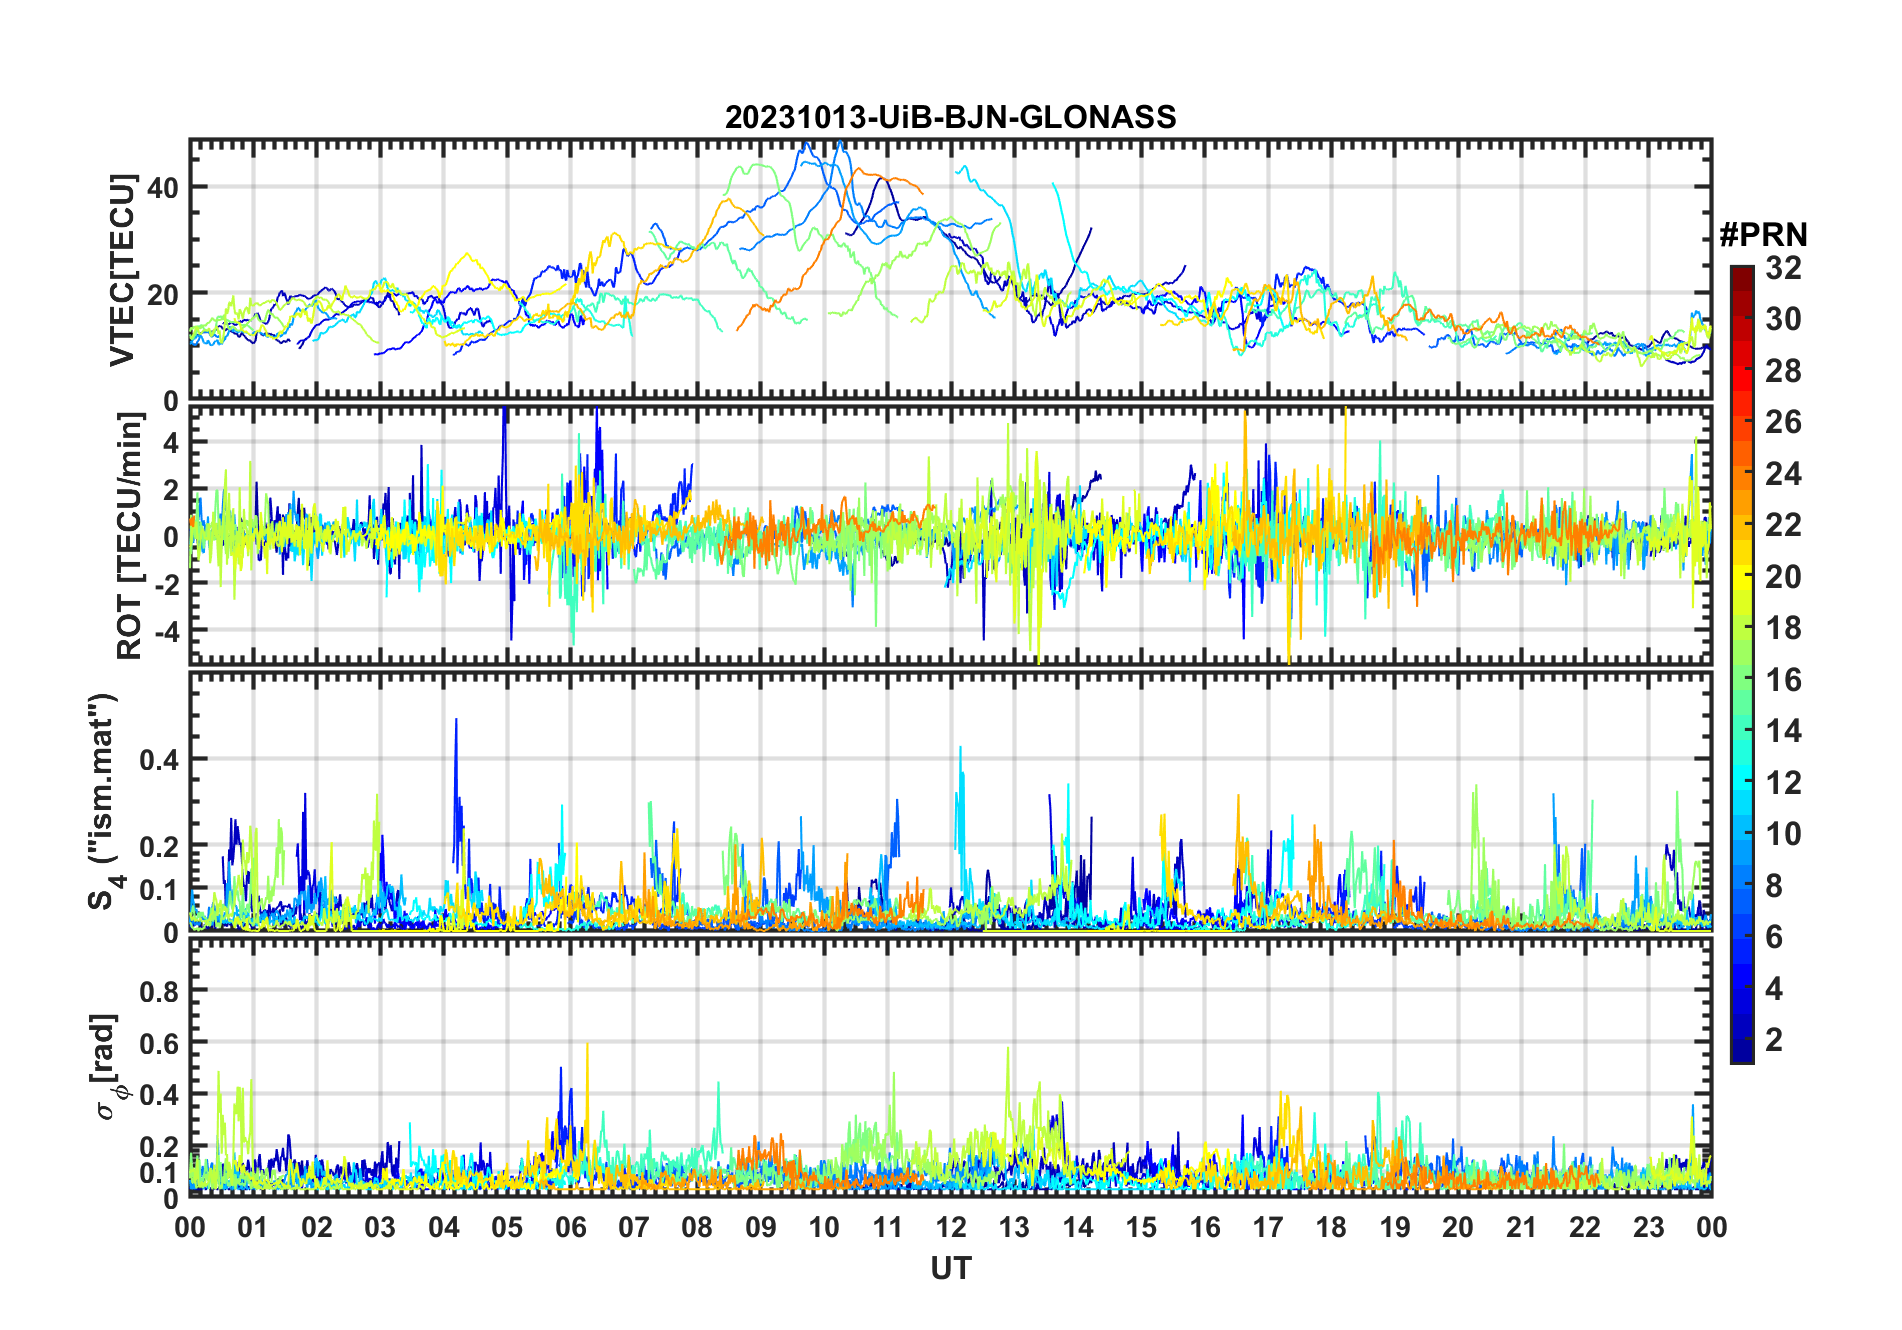Click colorbar tick label 10
1902x1330 pixels.
pyautogui.click(x=1783, y=834)
